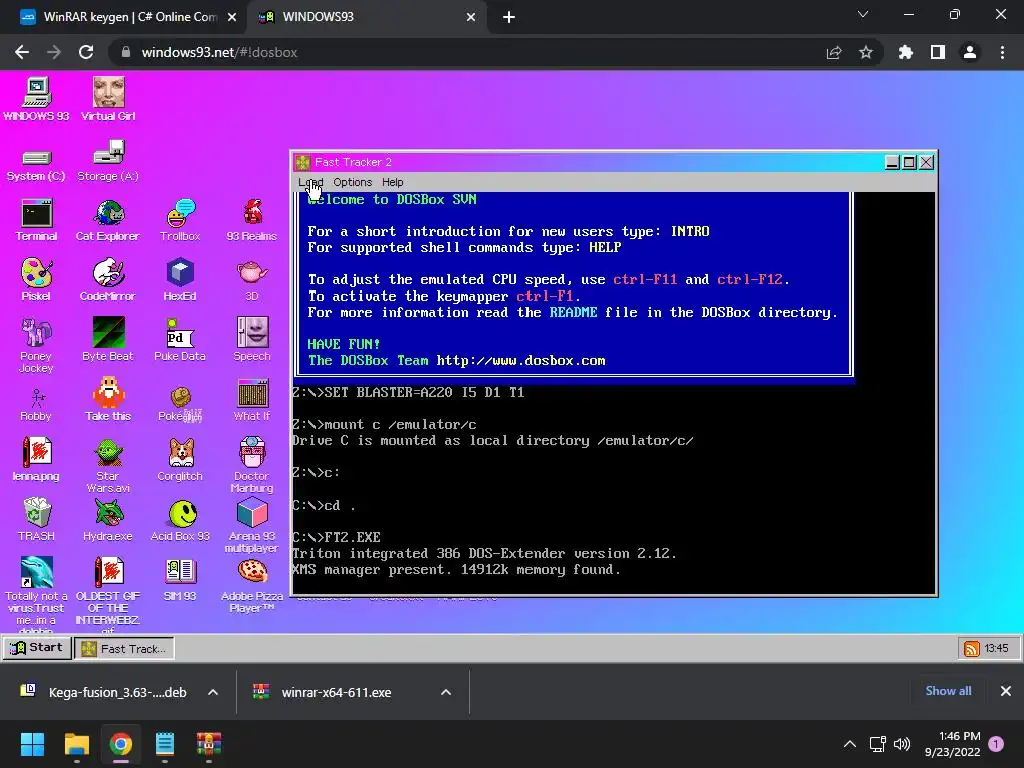Open Options menu in Fast Tracker 2
1024x768 pixels.
coord(352,182)
